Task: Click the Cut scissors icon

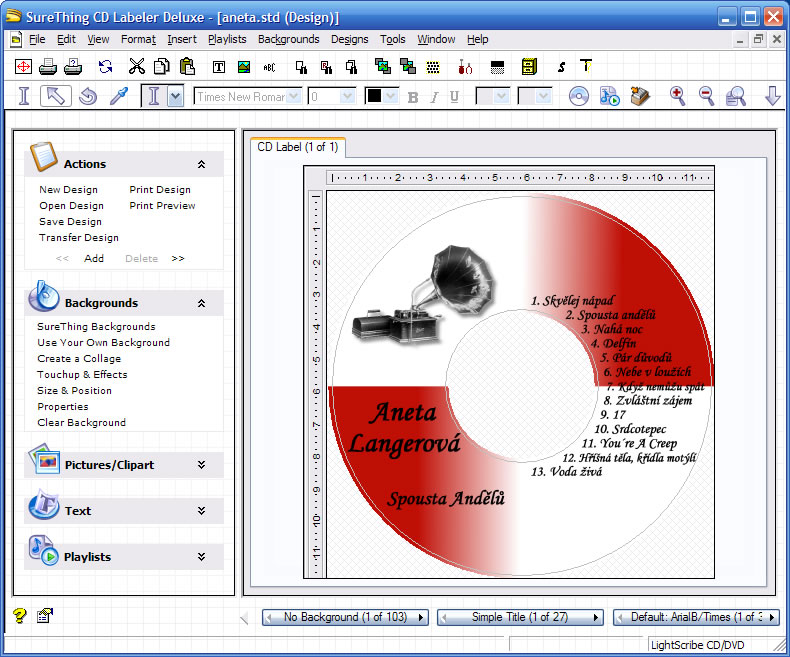Action: 137,67
